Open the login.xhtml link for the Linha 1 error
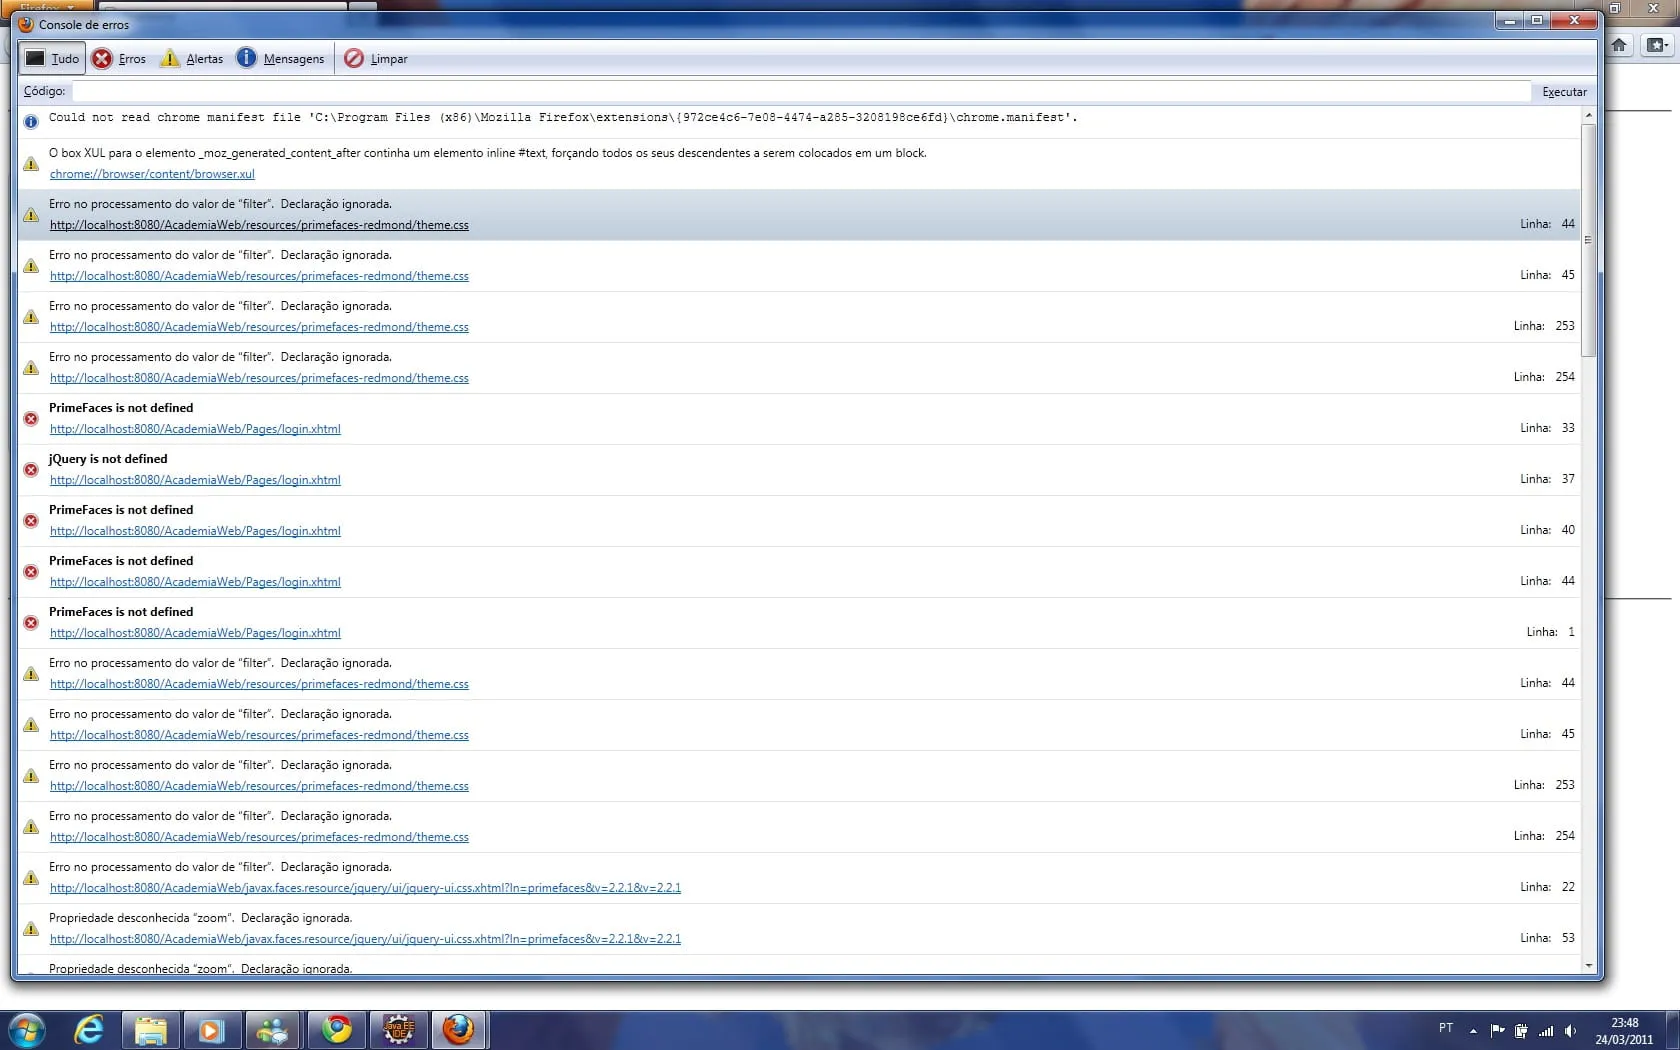 pos(195,633)
